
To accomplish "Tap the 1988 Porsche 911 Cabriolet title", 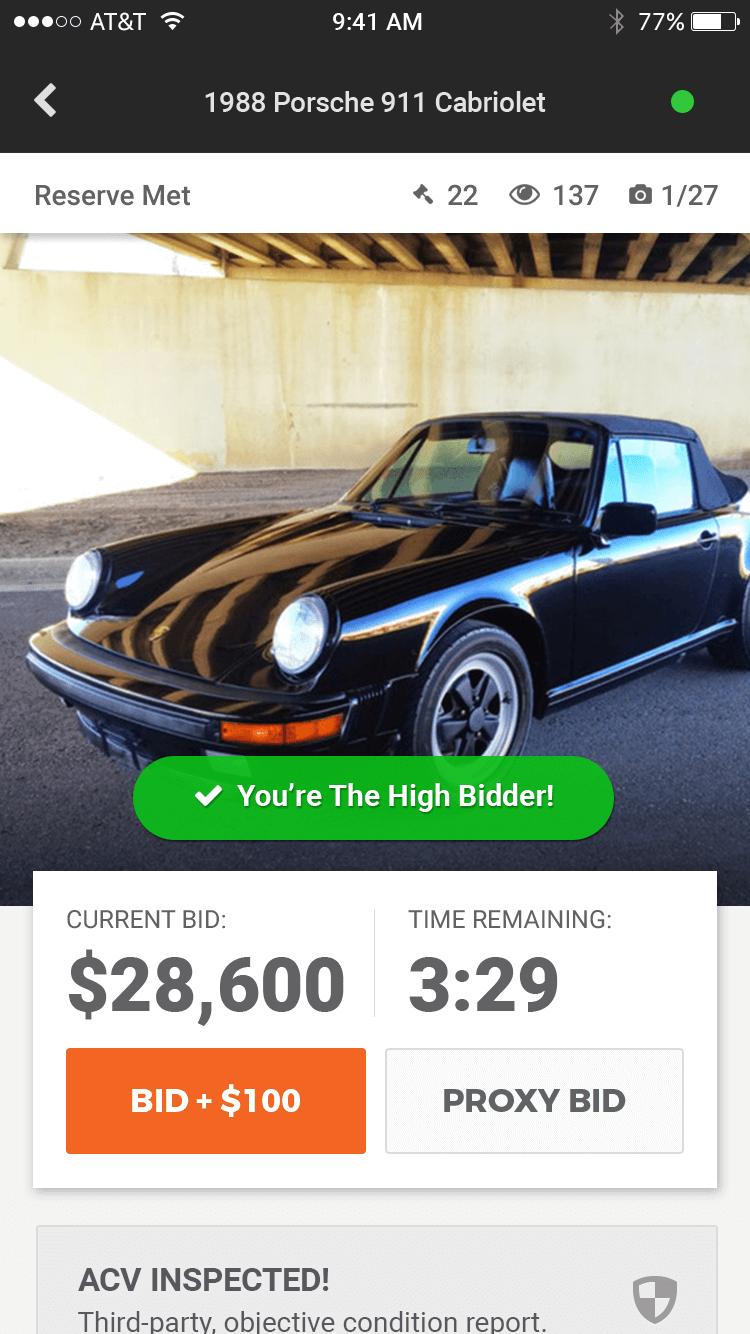I will click(375, 102).
